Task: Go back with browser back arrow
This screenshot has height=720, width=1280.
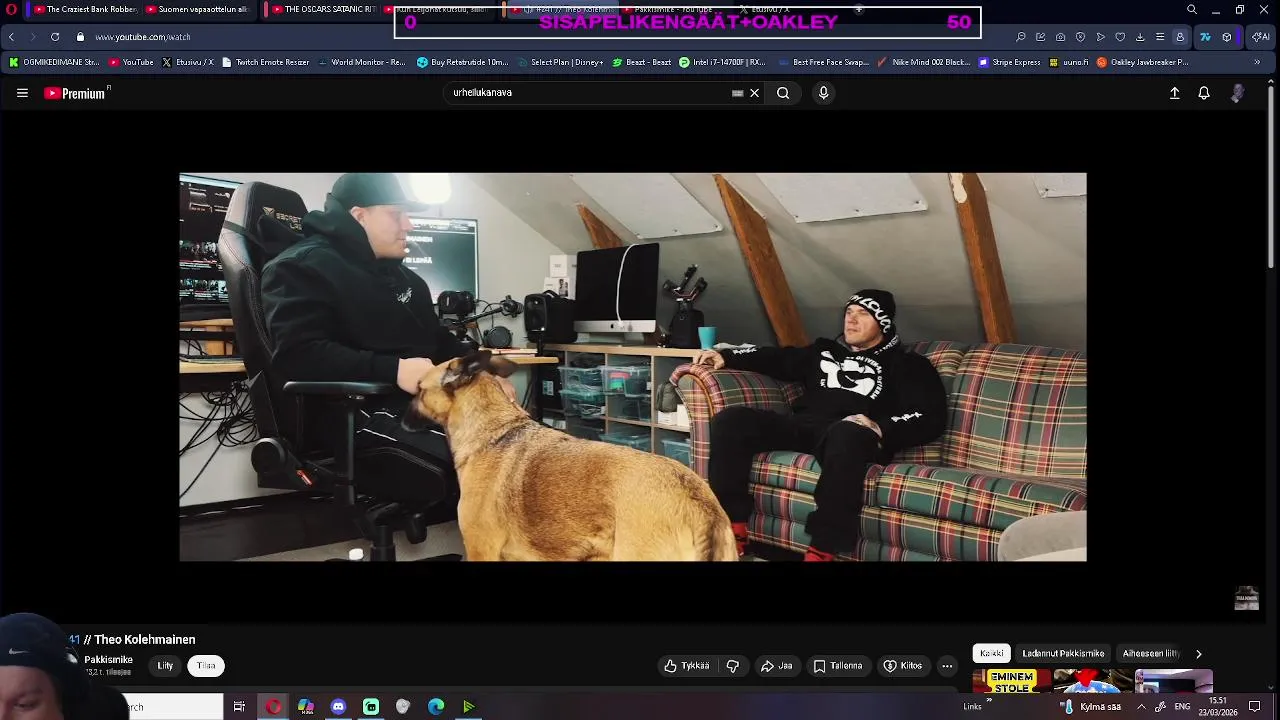Action: (11, 37)
